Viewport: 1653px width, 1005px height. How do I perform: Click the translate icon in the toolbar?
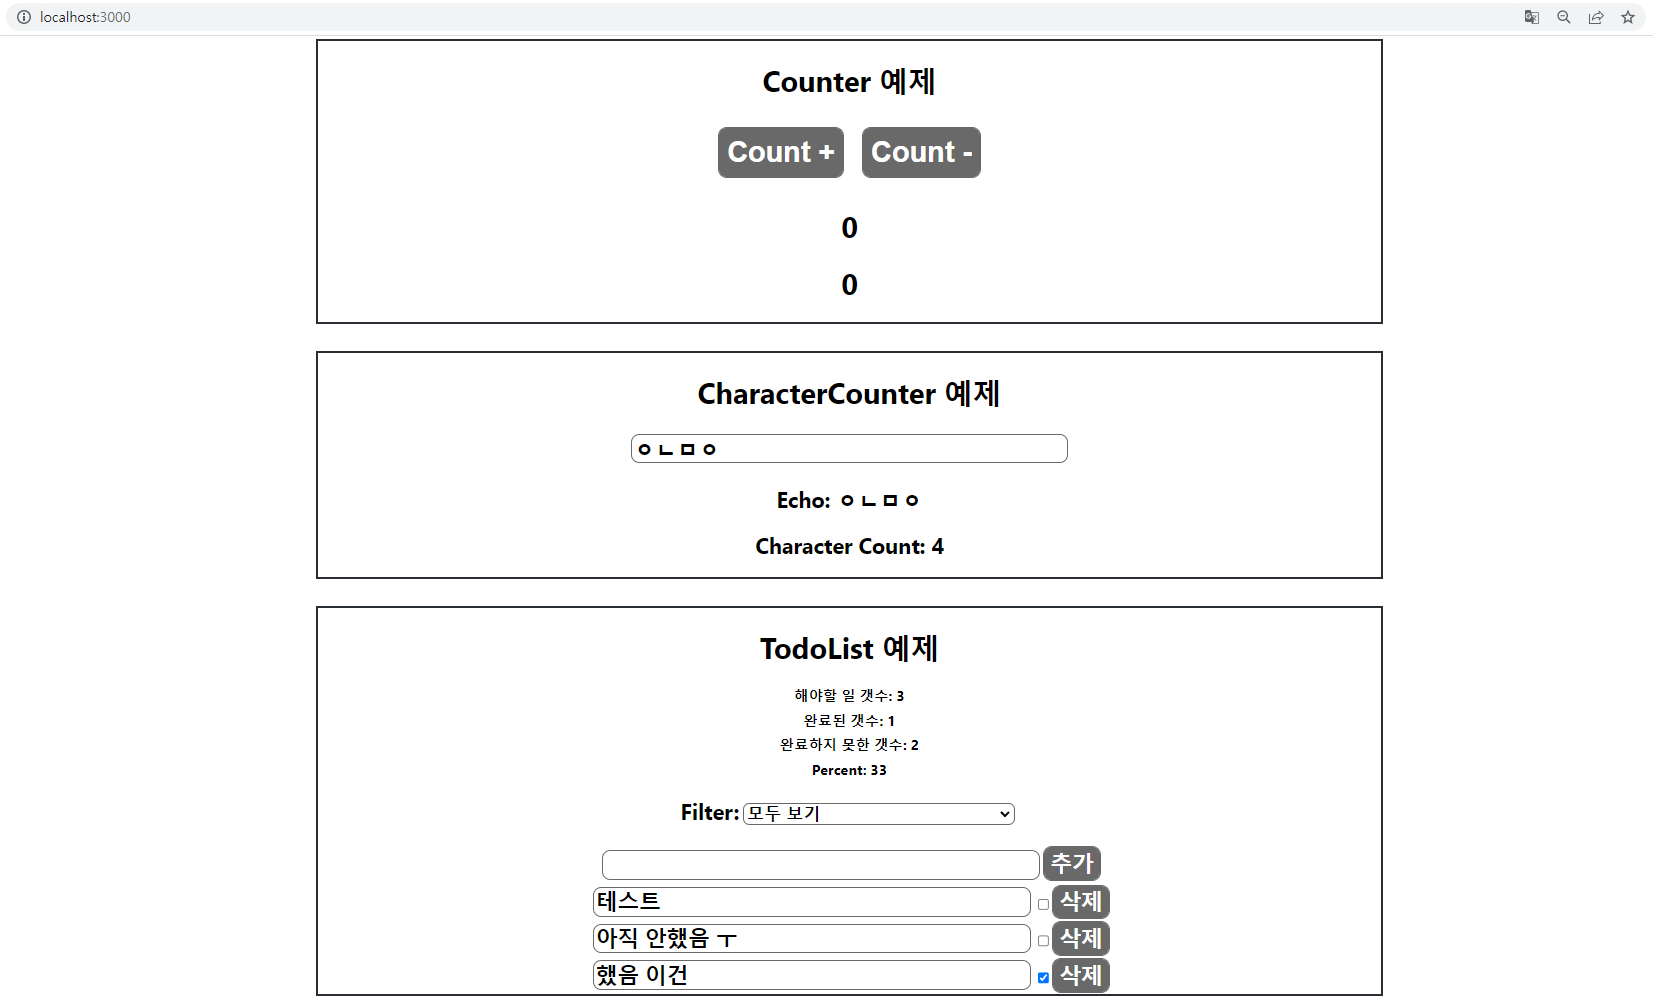(1530, 17)
